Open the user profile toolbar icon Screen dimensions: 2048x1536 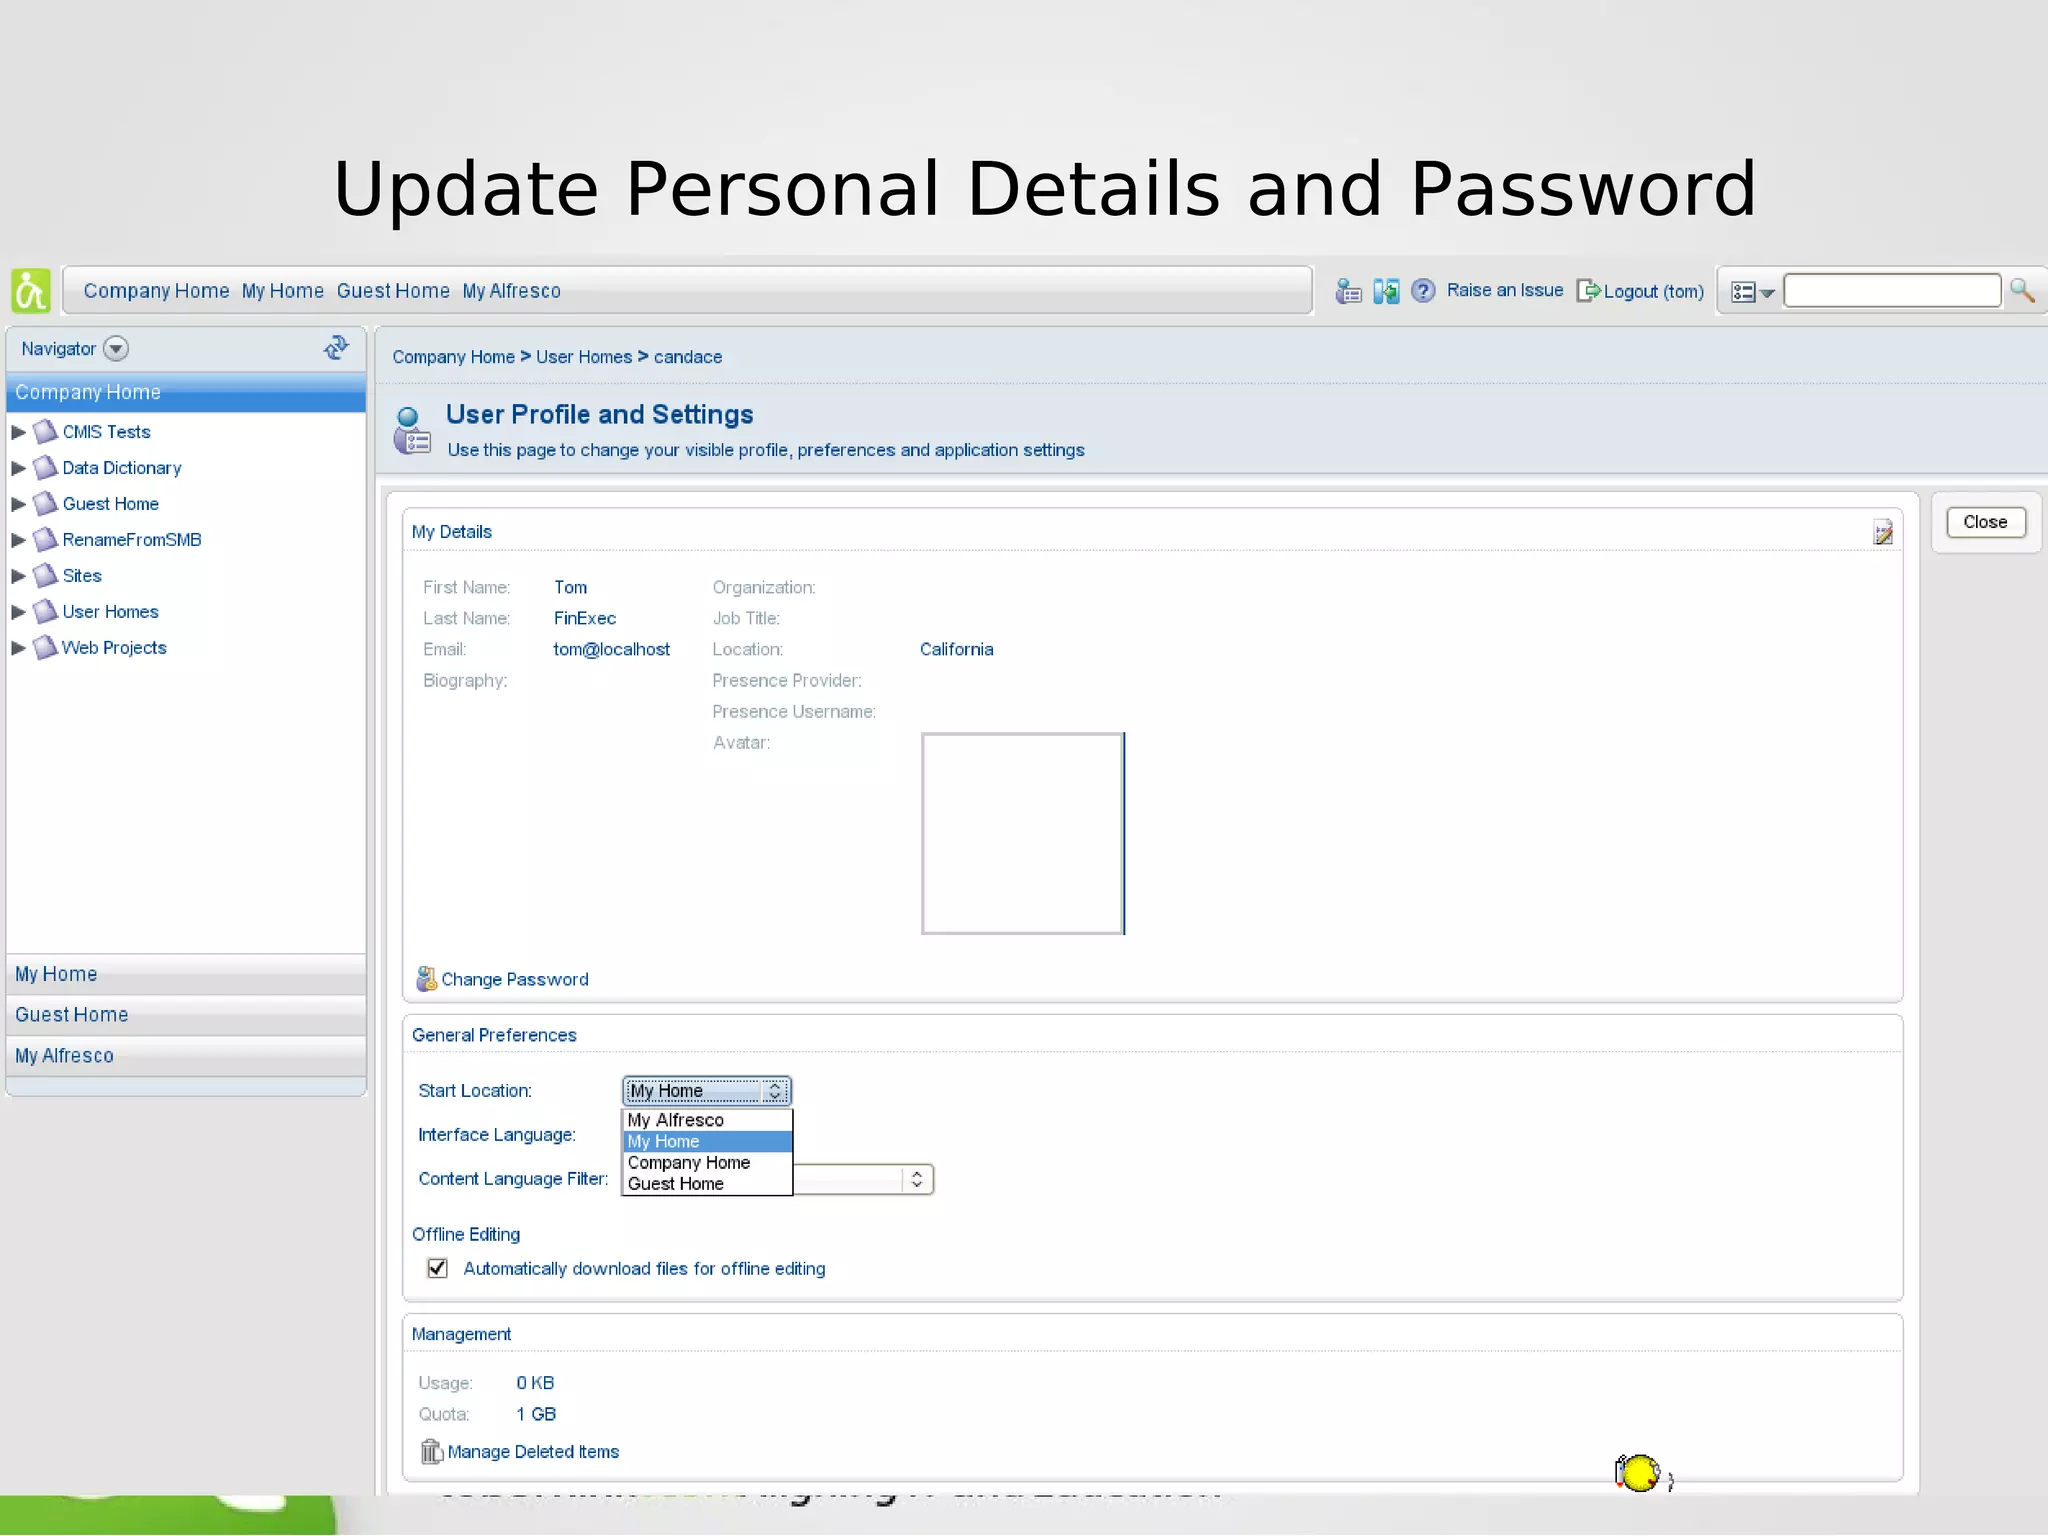(1348, 291)
